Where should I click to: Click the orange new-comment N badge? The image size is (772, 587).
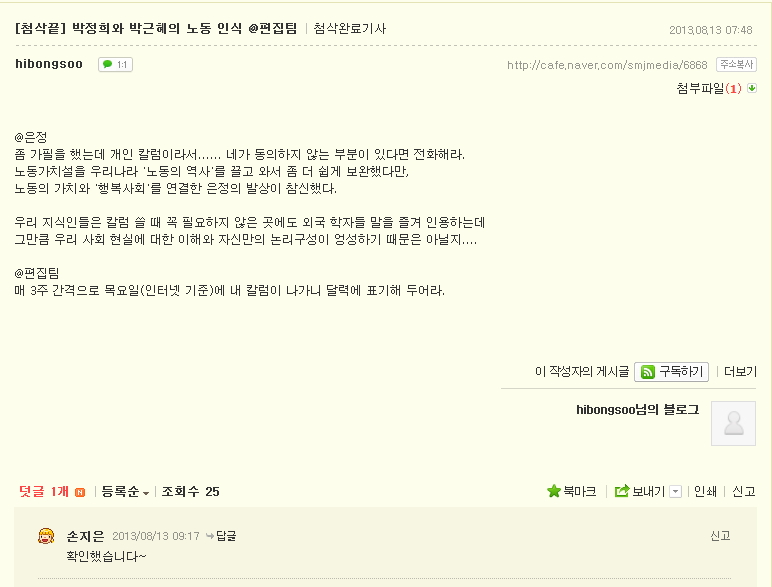(x=80, y=492)
